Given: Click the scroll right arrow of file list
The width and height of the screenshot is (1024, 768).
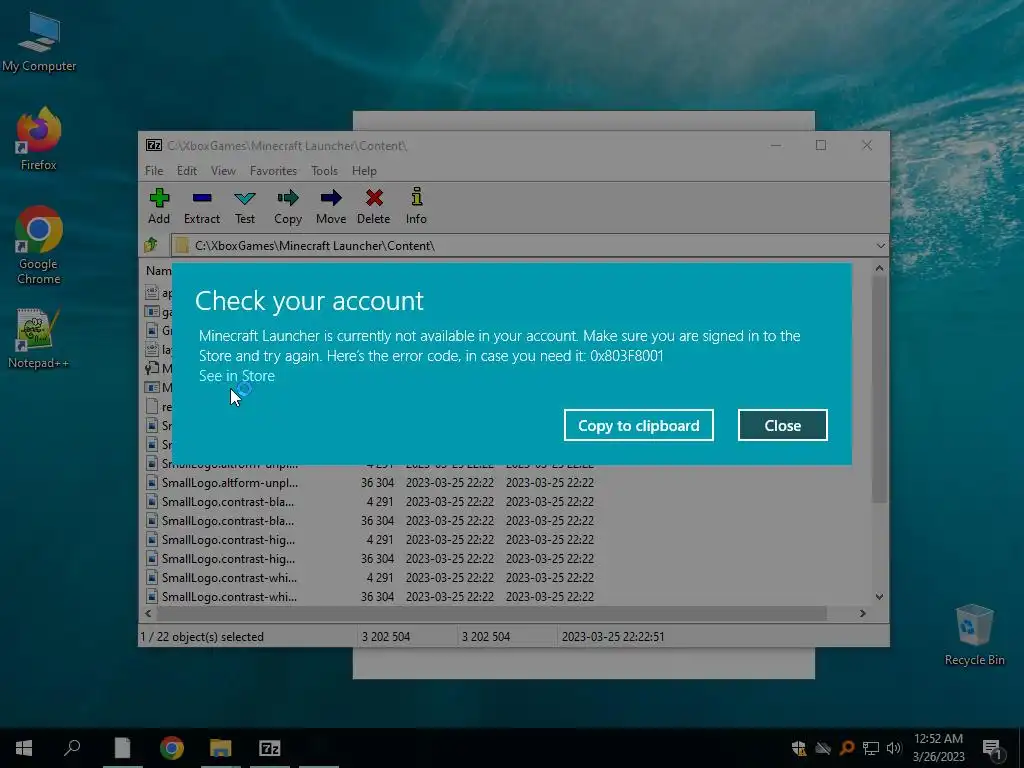Looking at the screenshot, I should tap(863, 613).
